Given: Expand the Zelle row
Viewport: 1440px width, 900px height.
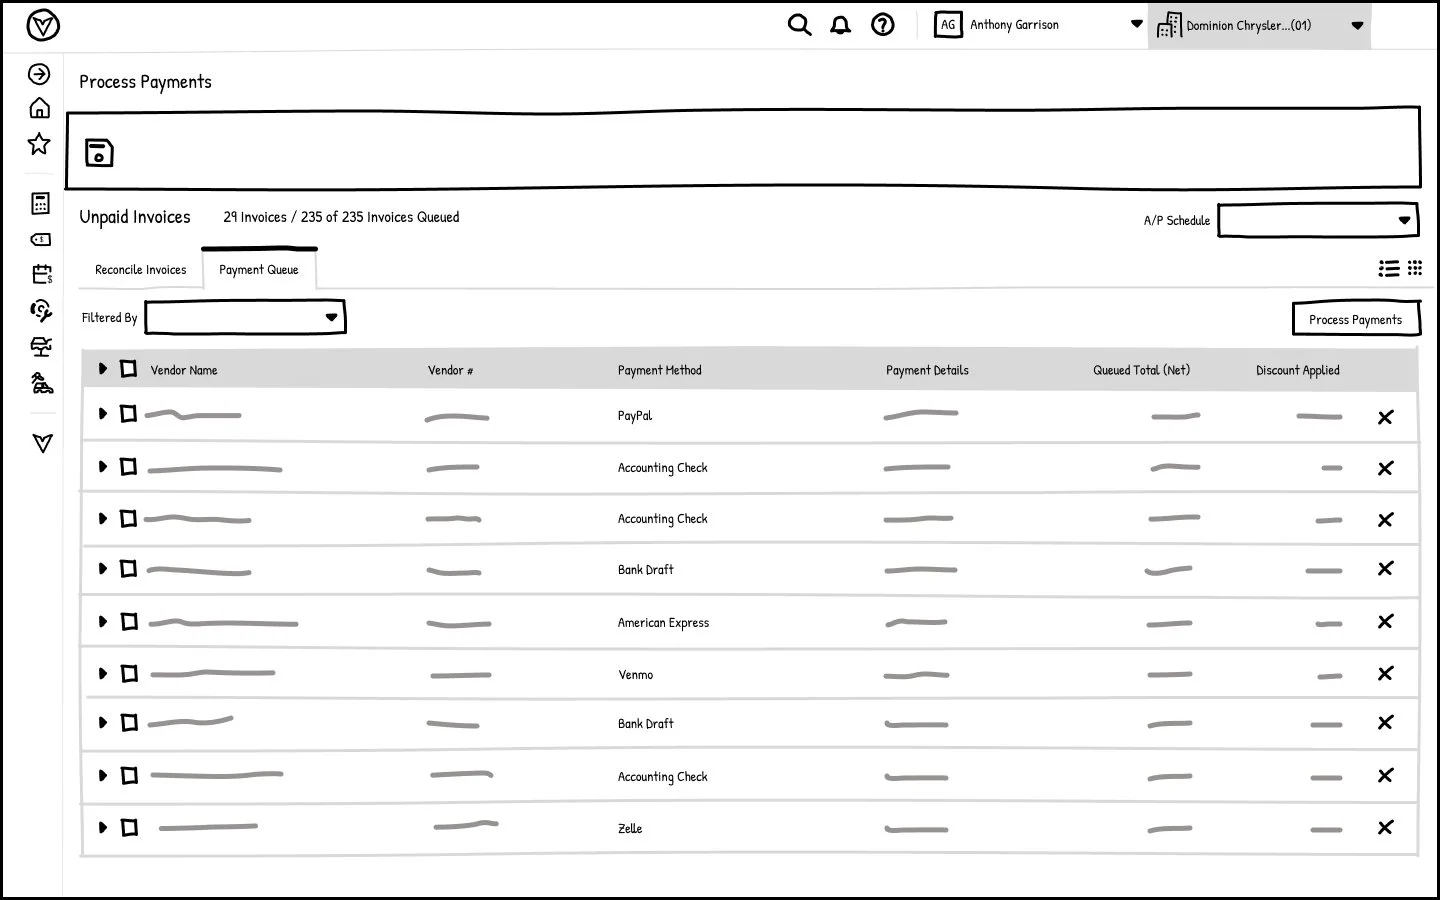Looking at the screenshot, I should [x=102, y=827].
